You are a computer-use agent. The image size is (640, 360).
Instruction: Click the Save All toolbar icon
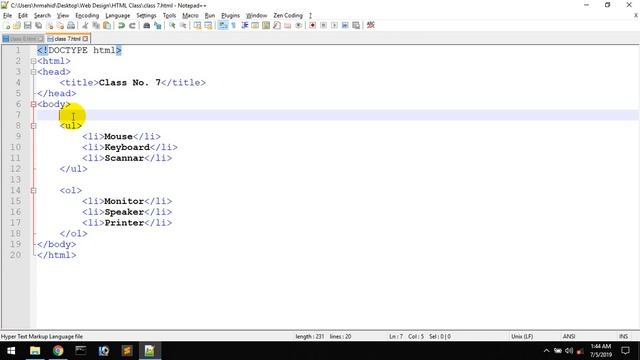pyautogui.click(x=39, y=25)
